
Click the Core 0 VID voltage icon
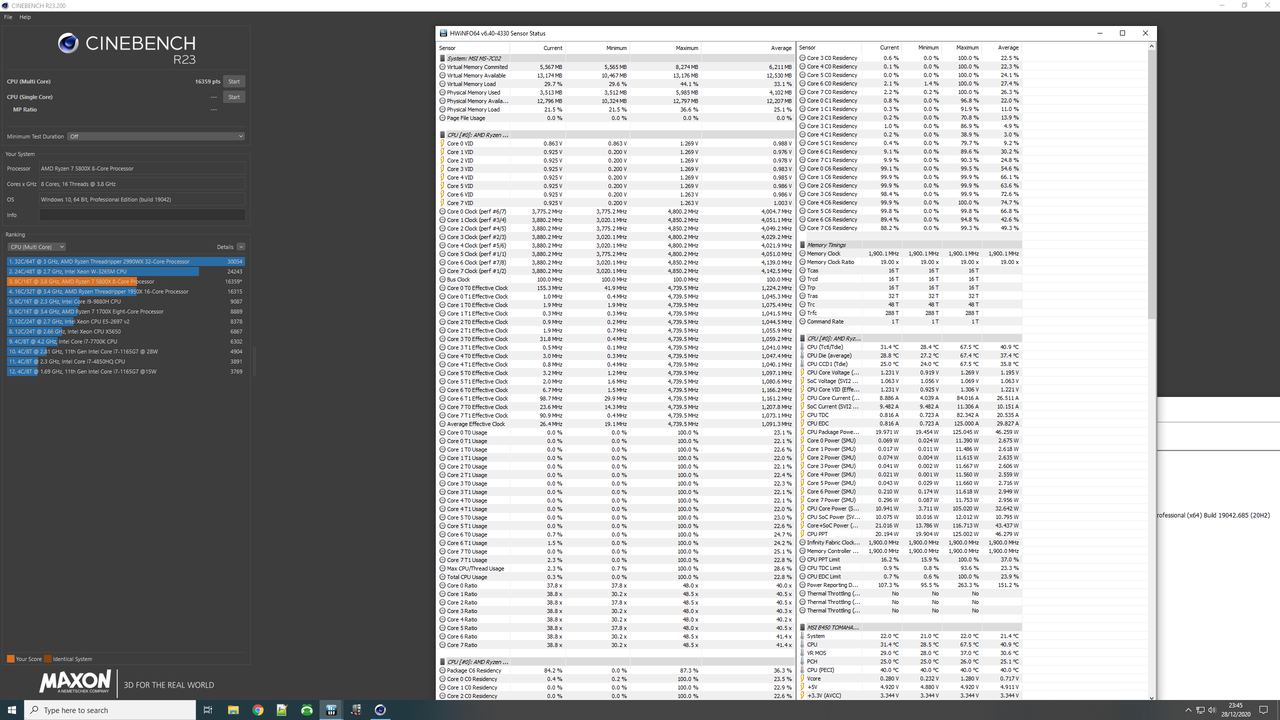click(442, 143)
